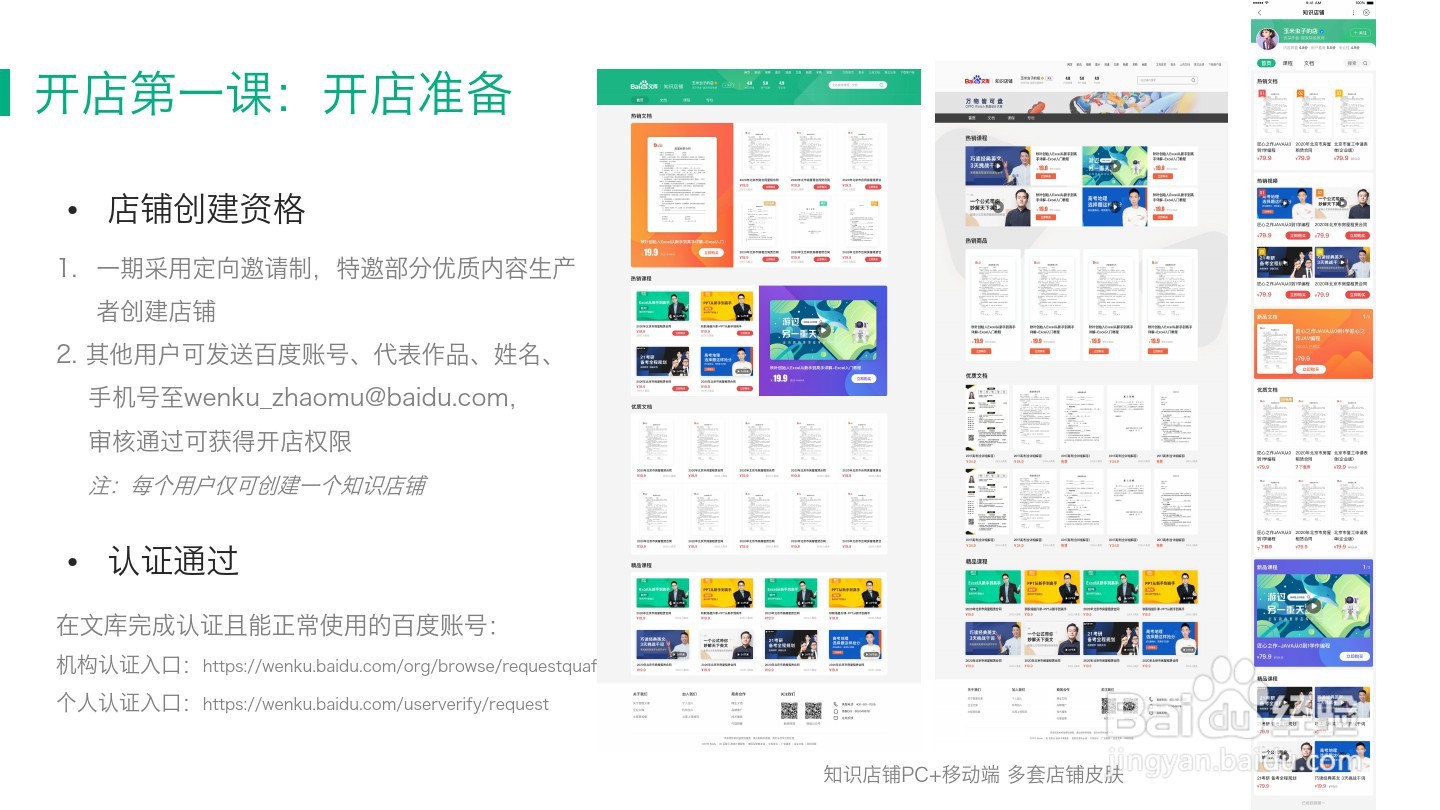
Task: Click the 开店第一课：开店准备 slide title
Action: point(273,95)
